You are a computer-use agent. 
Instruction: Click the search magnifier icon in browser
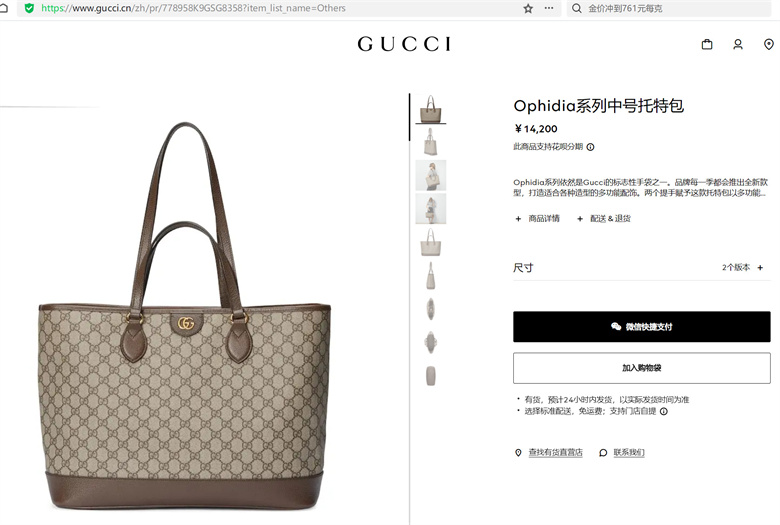tap(576, 8)
